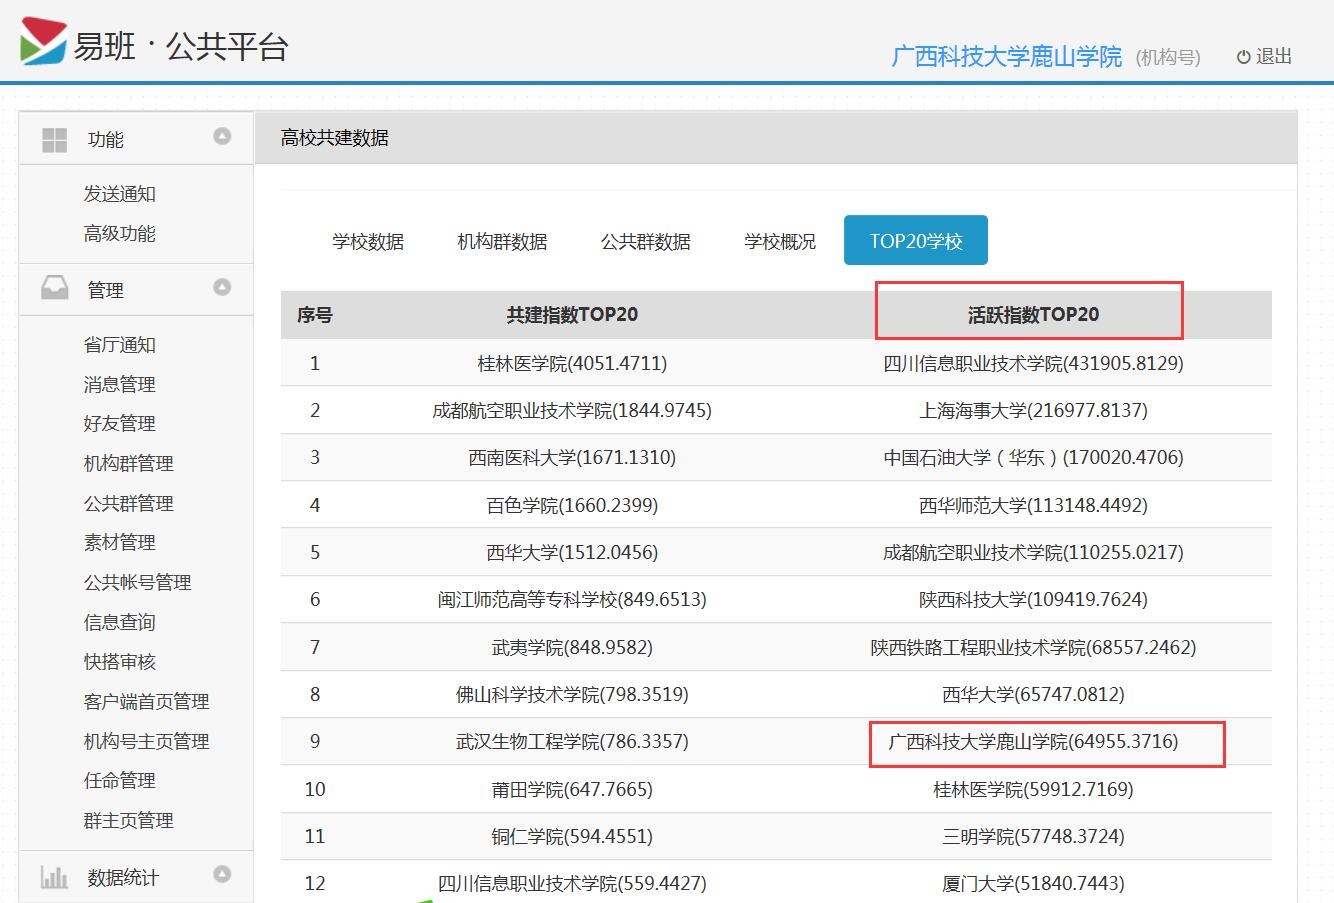
Task: Go to 省厅通知
Action: pyautogui.click(x=120, y=345)
